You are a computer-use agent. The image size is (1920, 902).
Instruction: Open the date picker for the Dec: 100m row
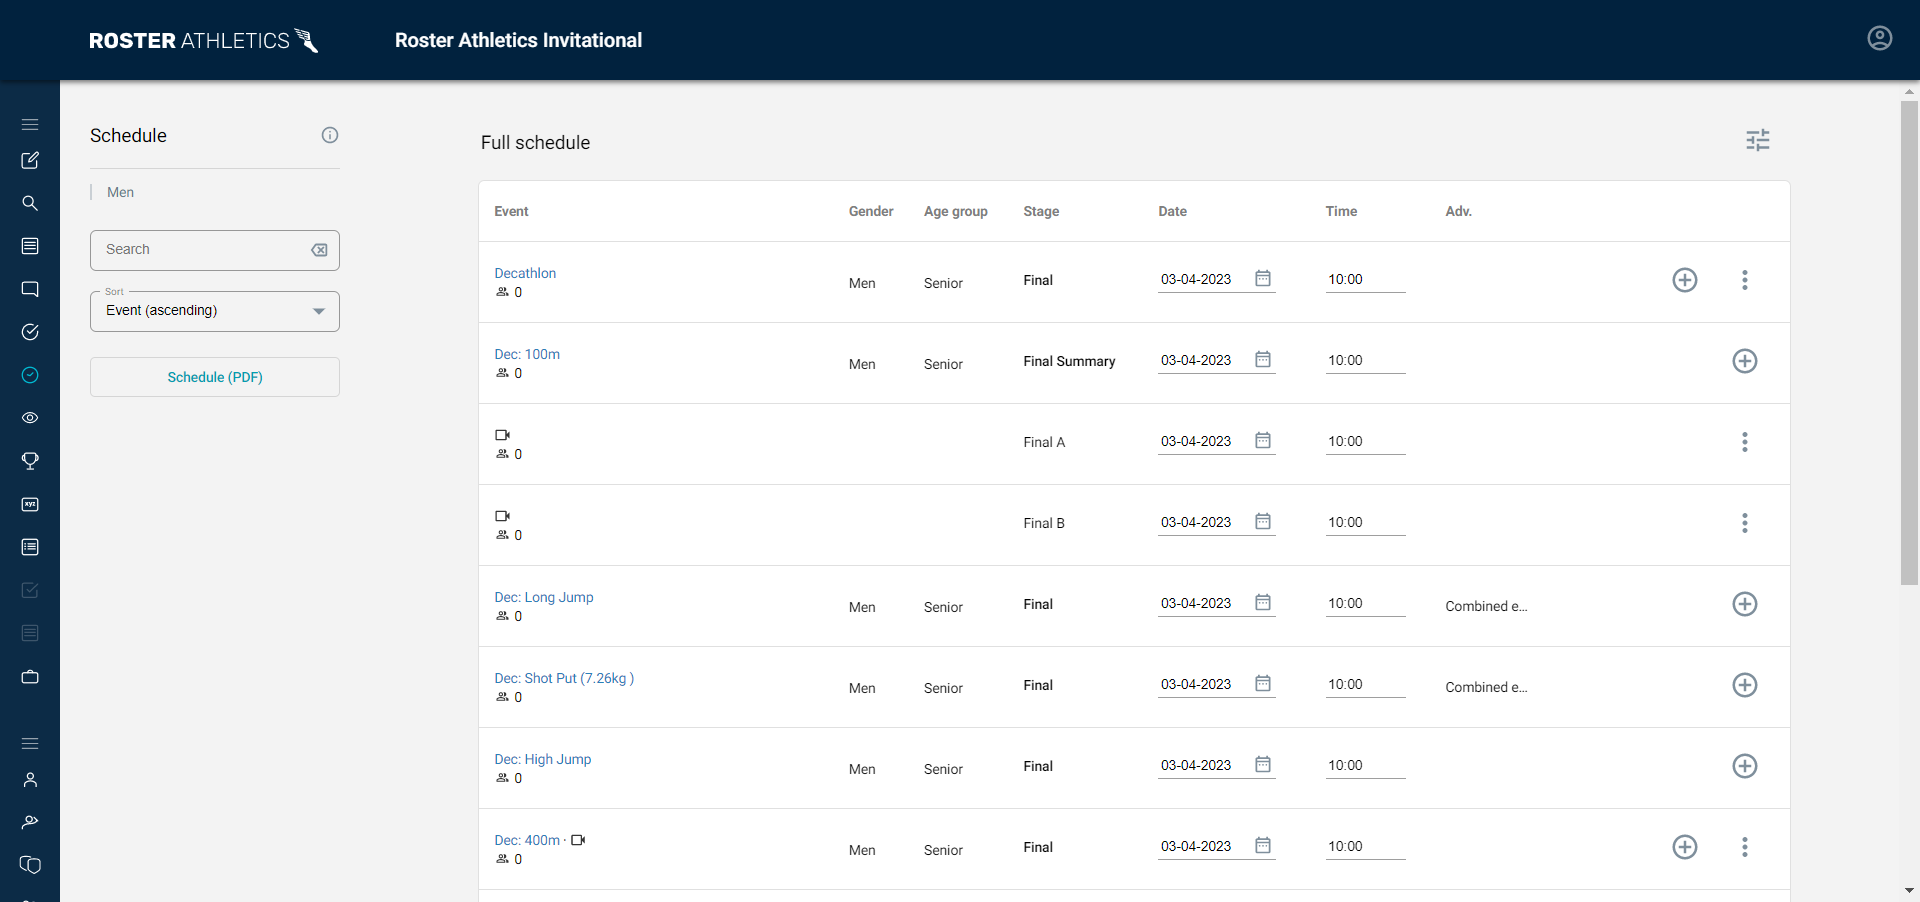1263,359
